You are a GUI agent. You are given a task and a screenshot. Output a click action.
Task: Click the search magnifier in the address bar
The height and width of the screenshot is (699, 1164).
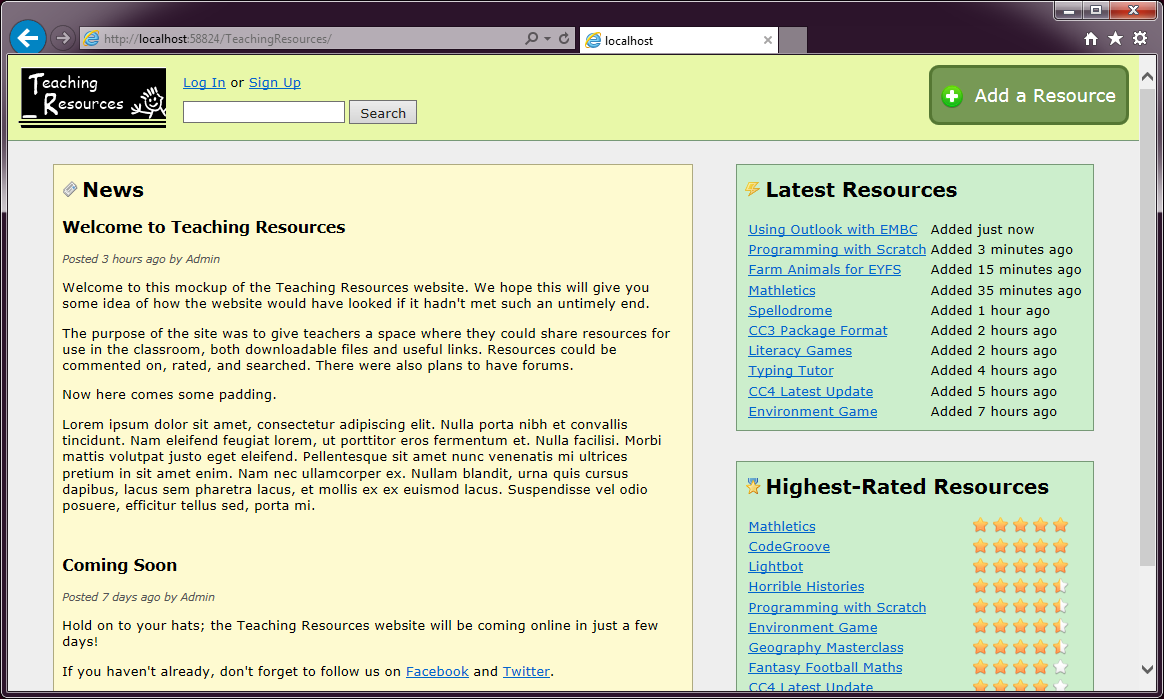532,39
